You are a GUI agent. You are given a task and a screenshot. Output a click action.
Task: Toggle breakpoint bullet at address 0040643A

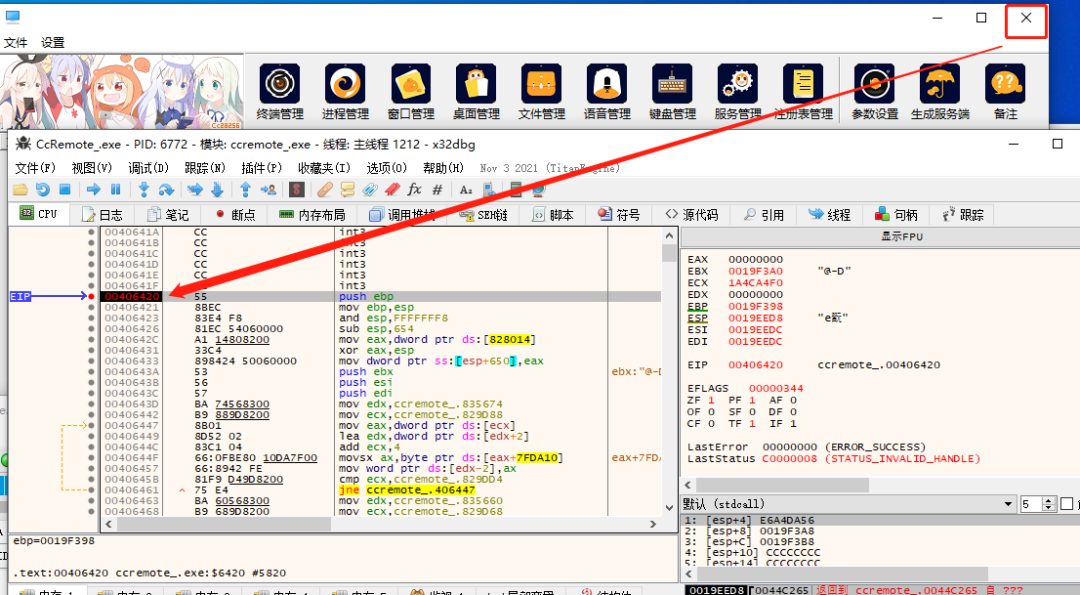[91, 372]
